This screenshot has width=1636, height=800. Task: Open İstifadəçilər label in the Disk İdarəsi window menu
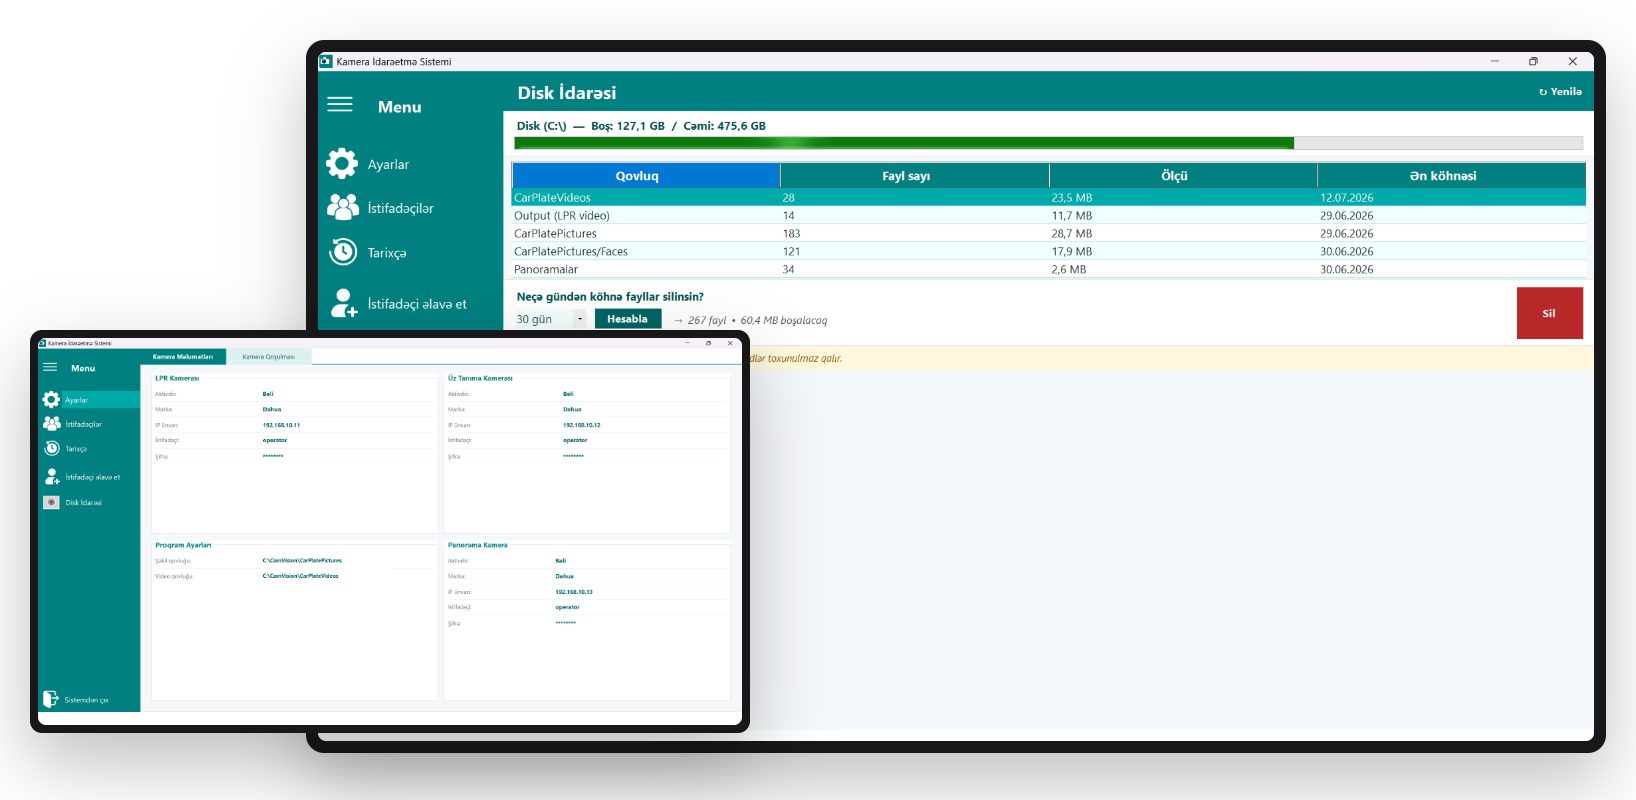[400, 208]
